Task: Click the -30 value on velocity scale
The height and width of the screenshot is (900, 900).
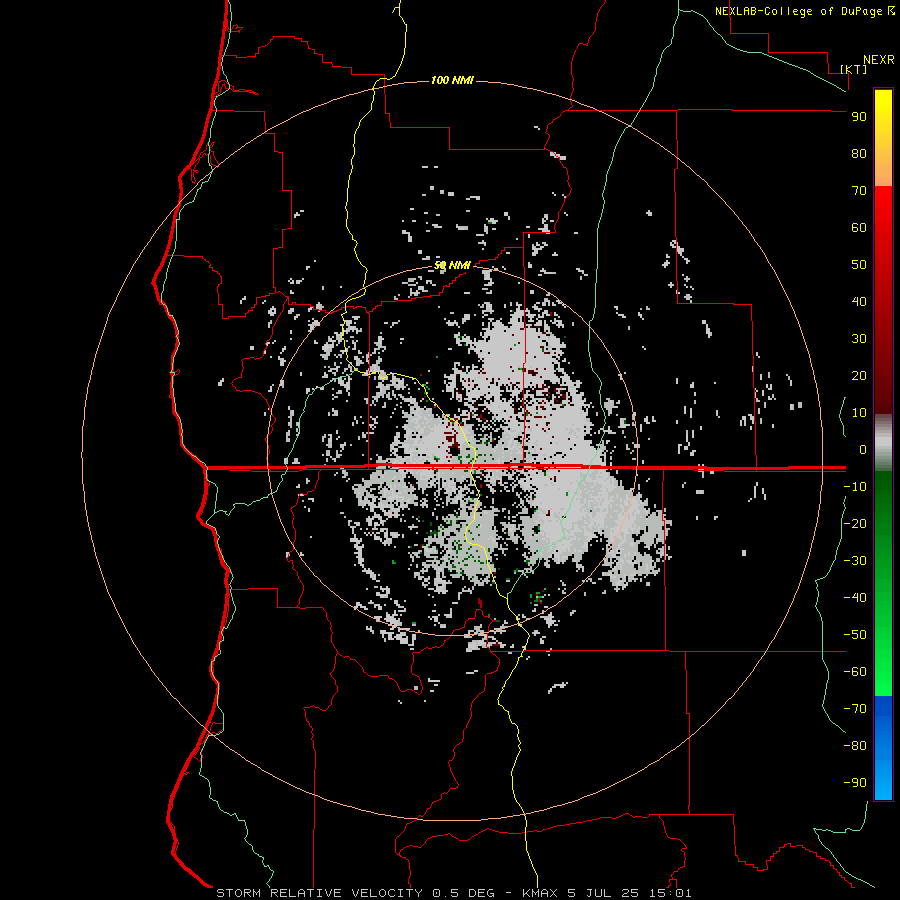Action: (x=855, y=561)
